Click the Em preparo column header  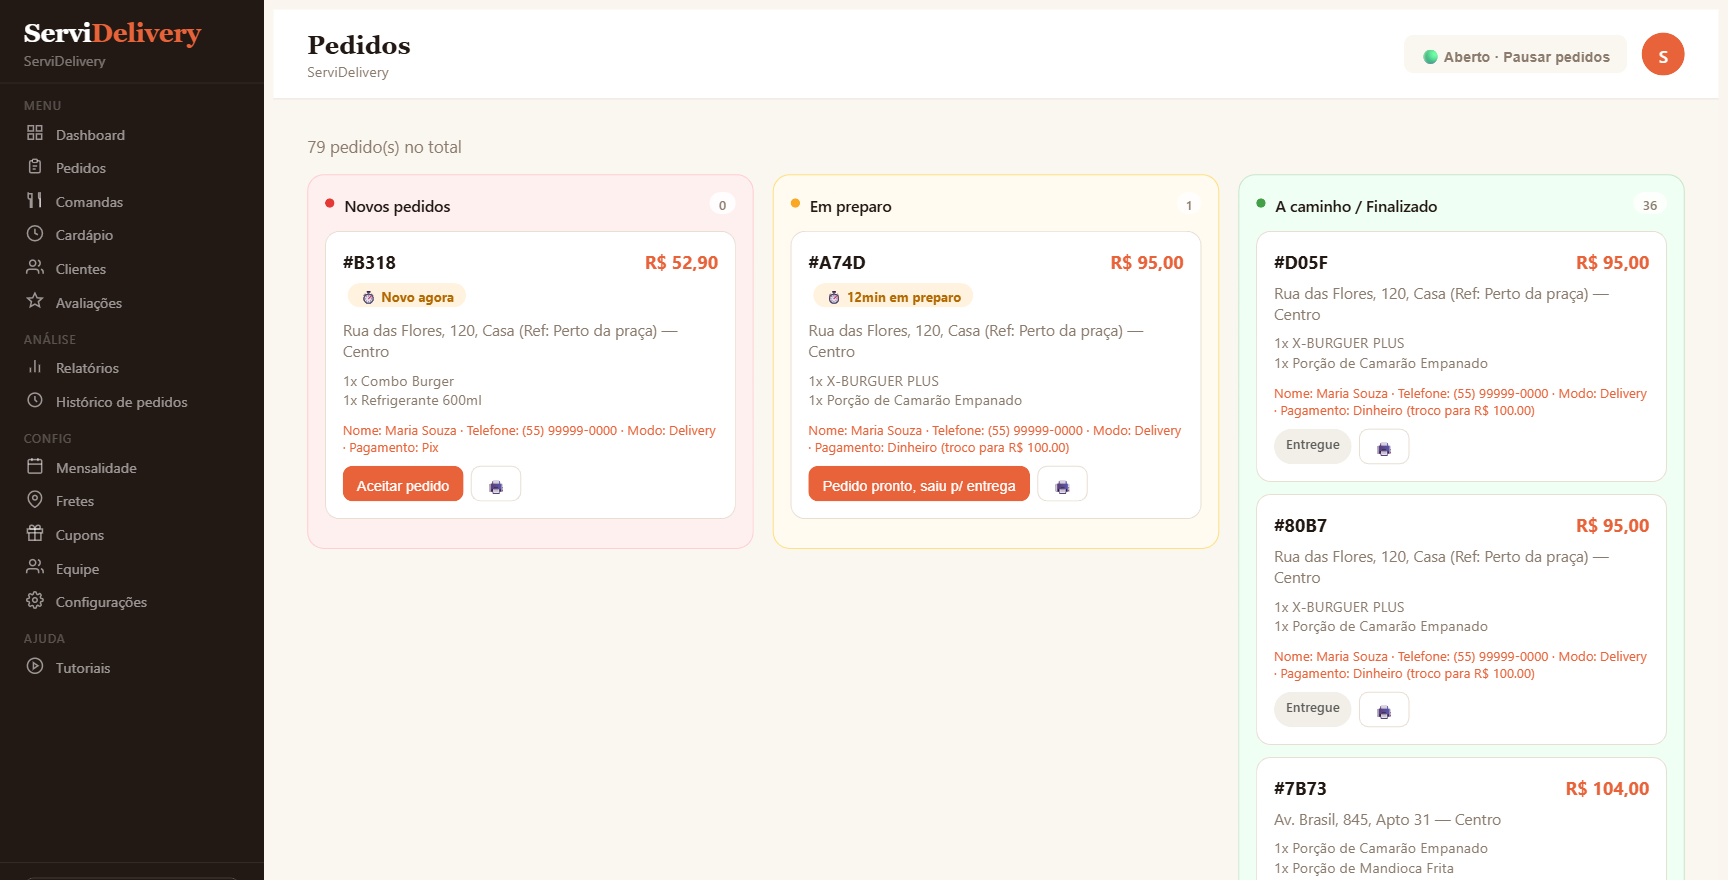pyautogui.click(x=850, y=206)
